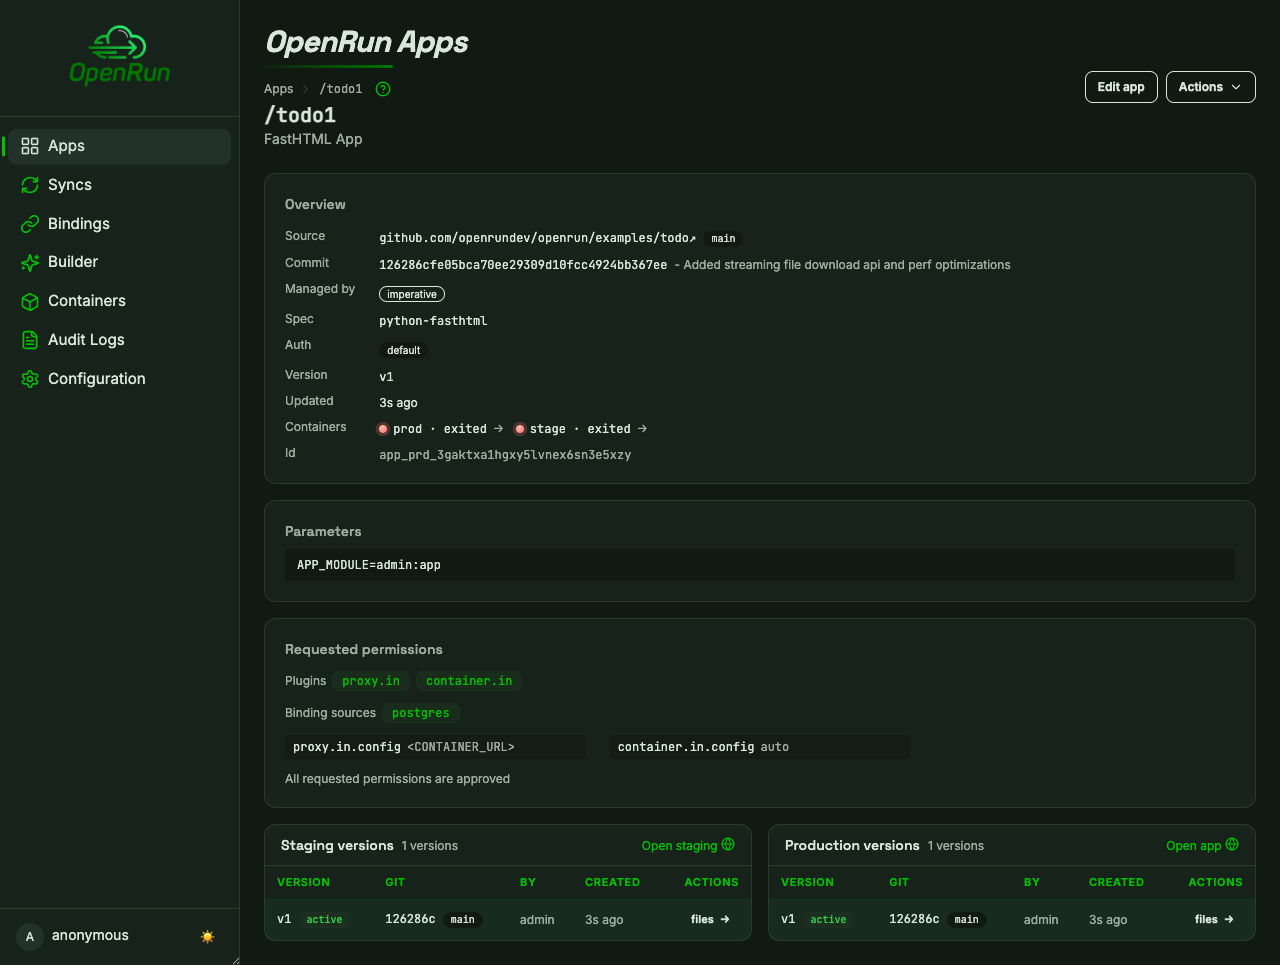The width and height of the screenshot is (1280, 965).
Task: Click the container.in plugin tag
Action: 469,681
